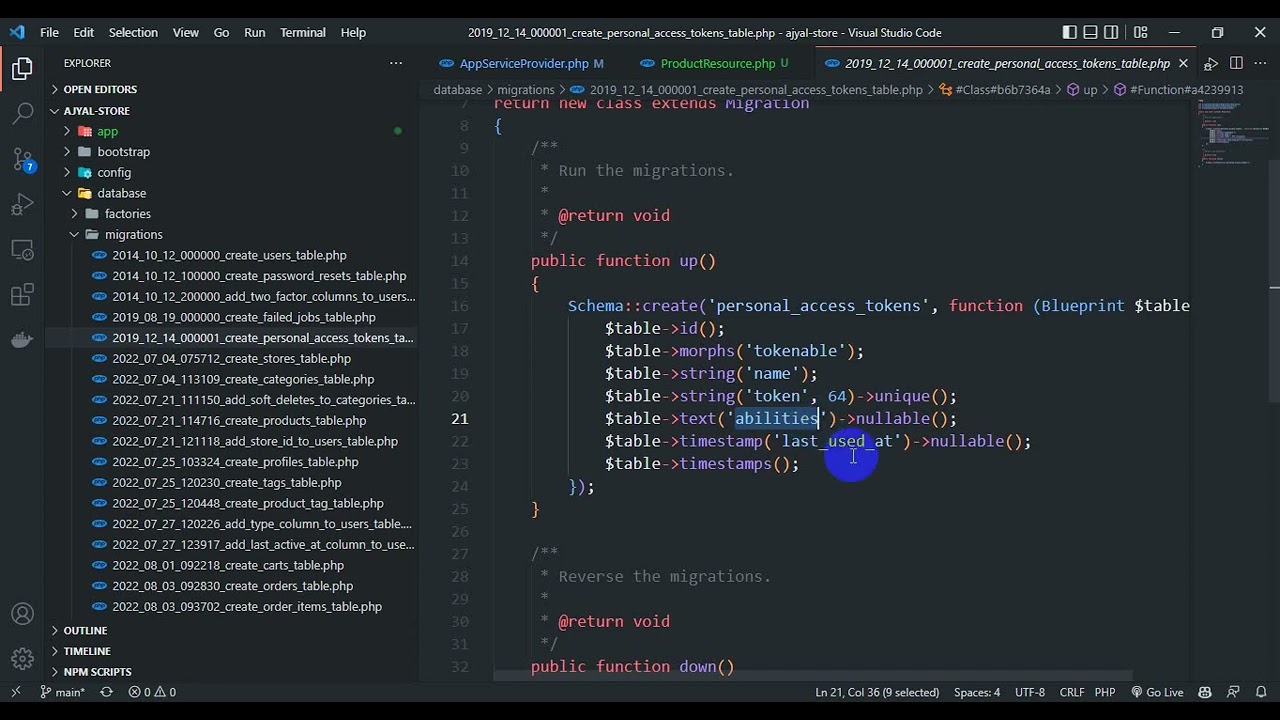
Task: Open the Run and Debug view
Action: click(22, 205)
